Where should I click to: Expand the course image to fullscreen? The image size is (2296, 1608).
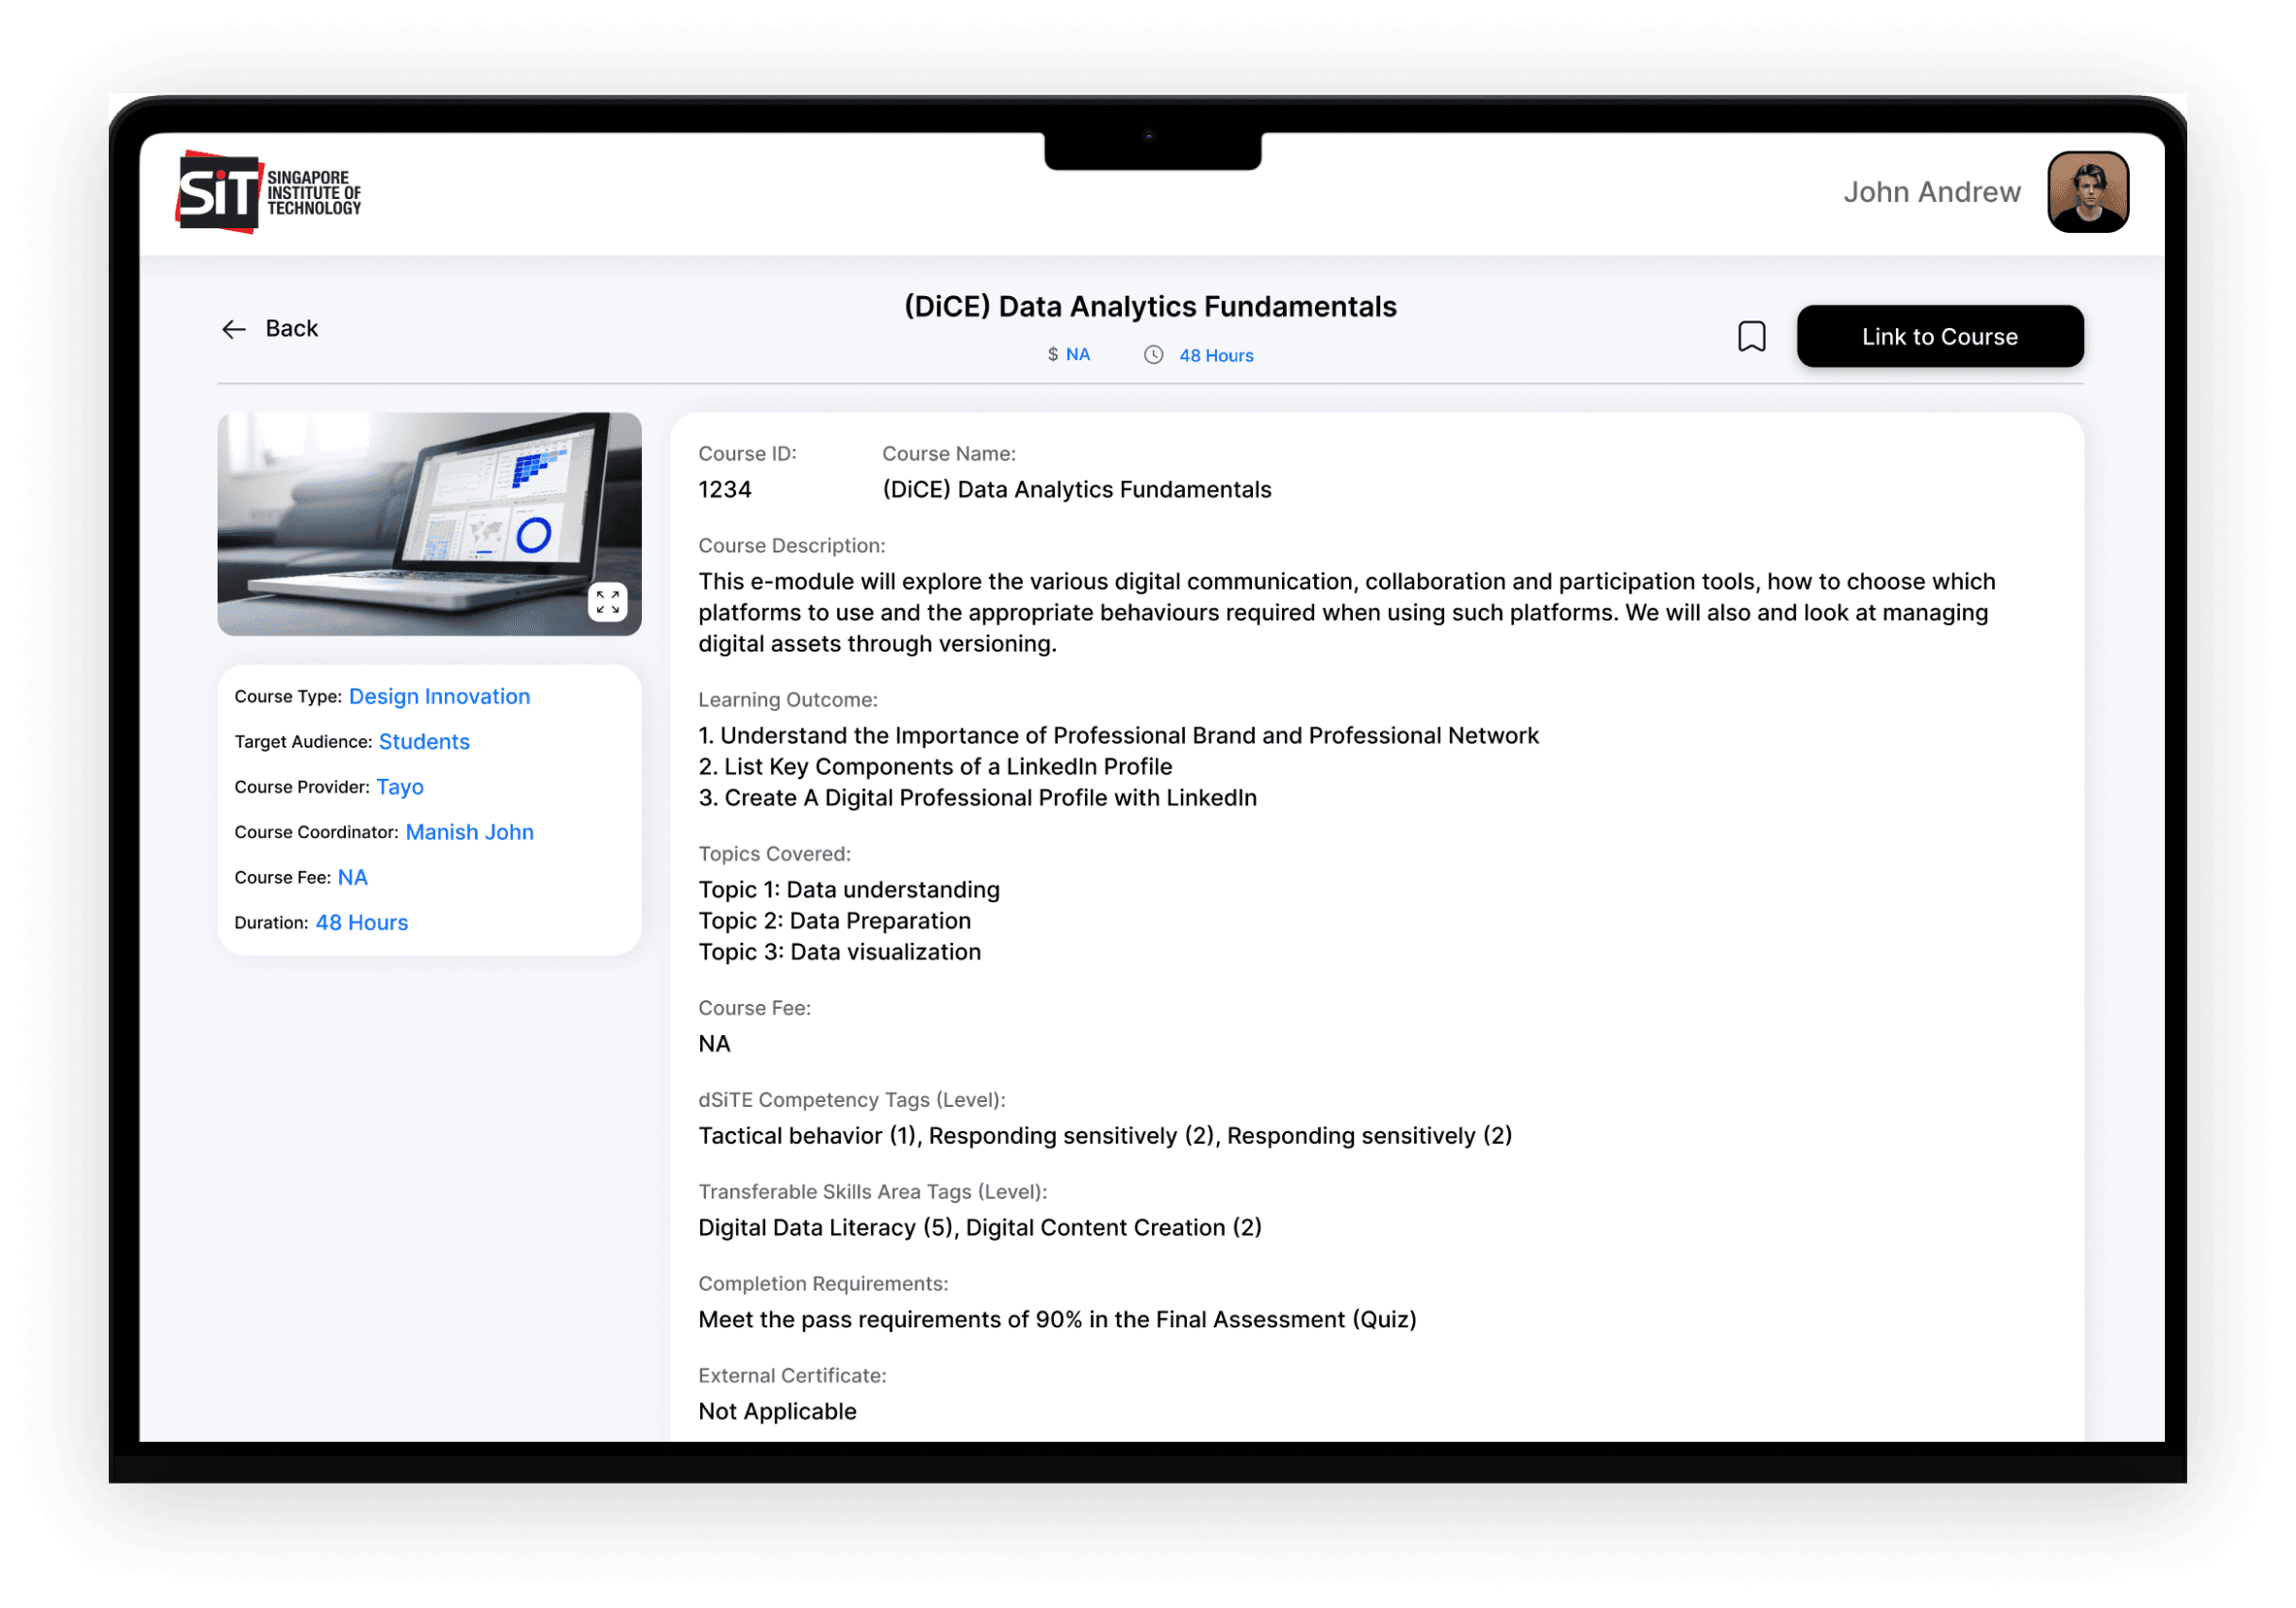pos(607,602)
